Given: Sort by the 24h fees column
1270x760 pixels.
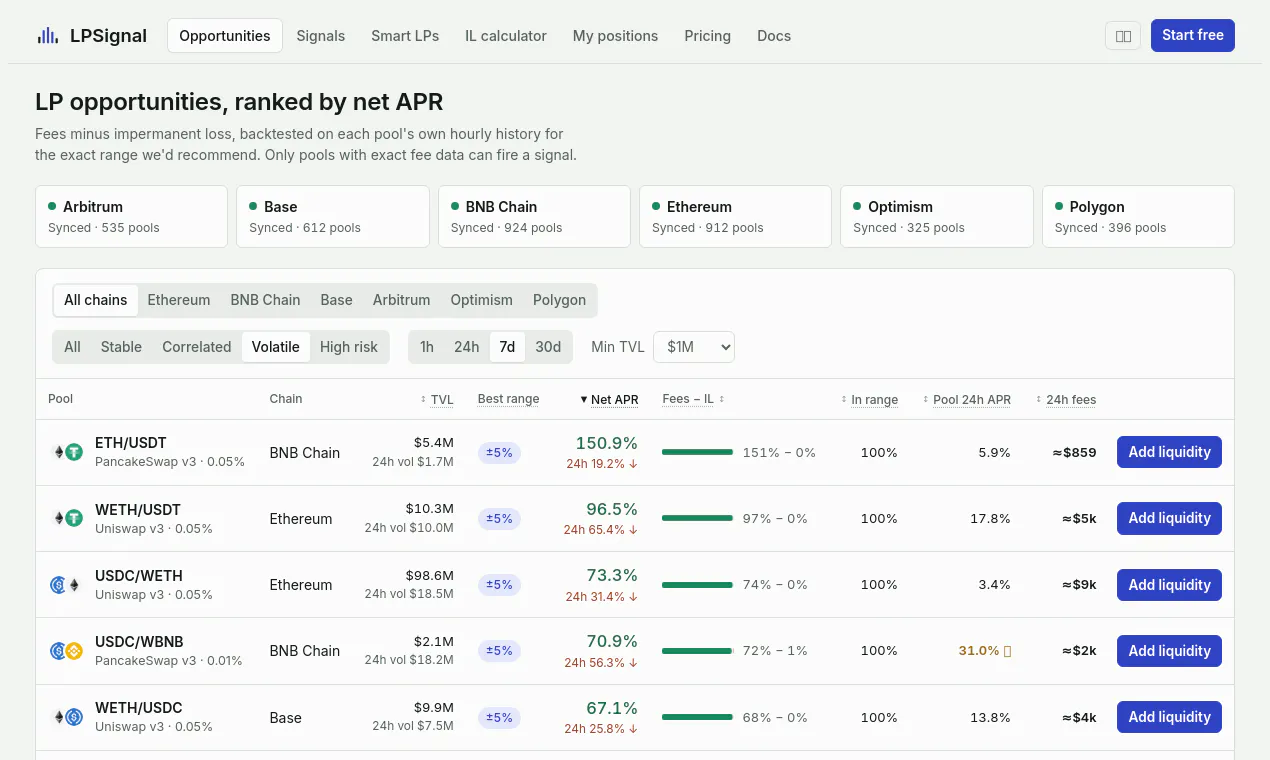Looking at the screenshot, I should pos(1066,400).
